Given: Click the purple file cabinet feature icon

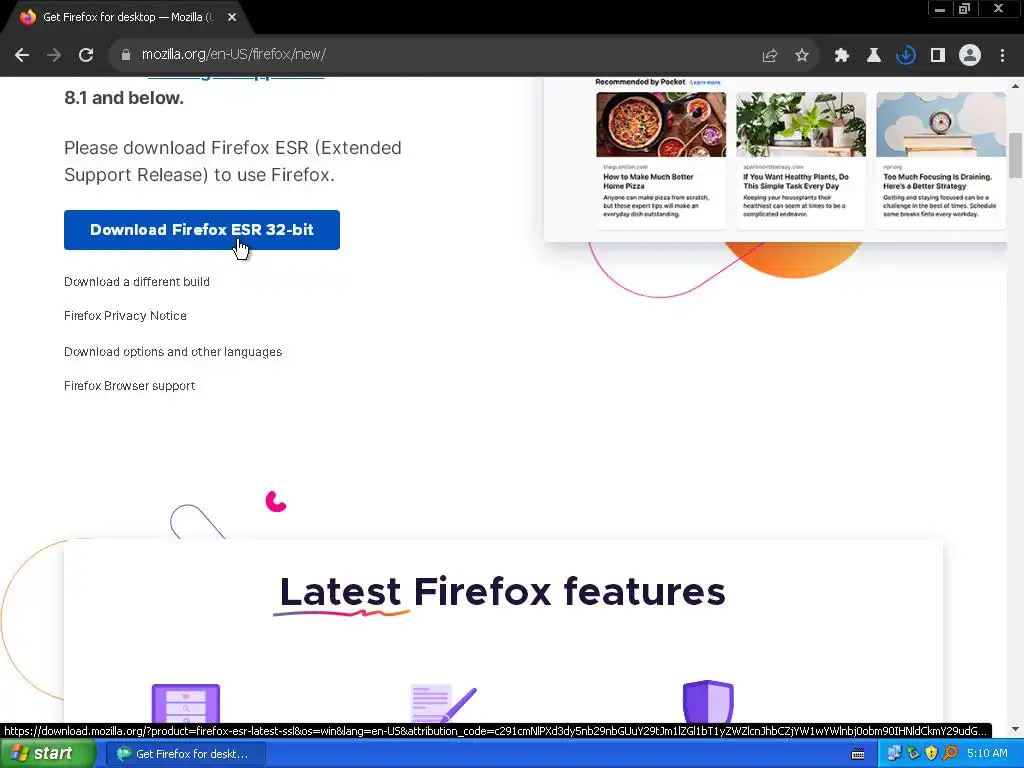Looking at the screenshot, I should tap(185, 703).
